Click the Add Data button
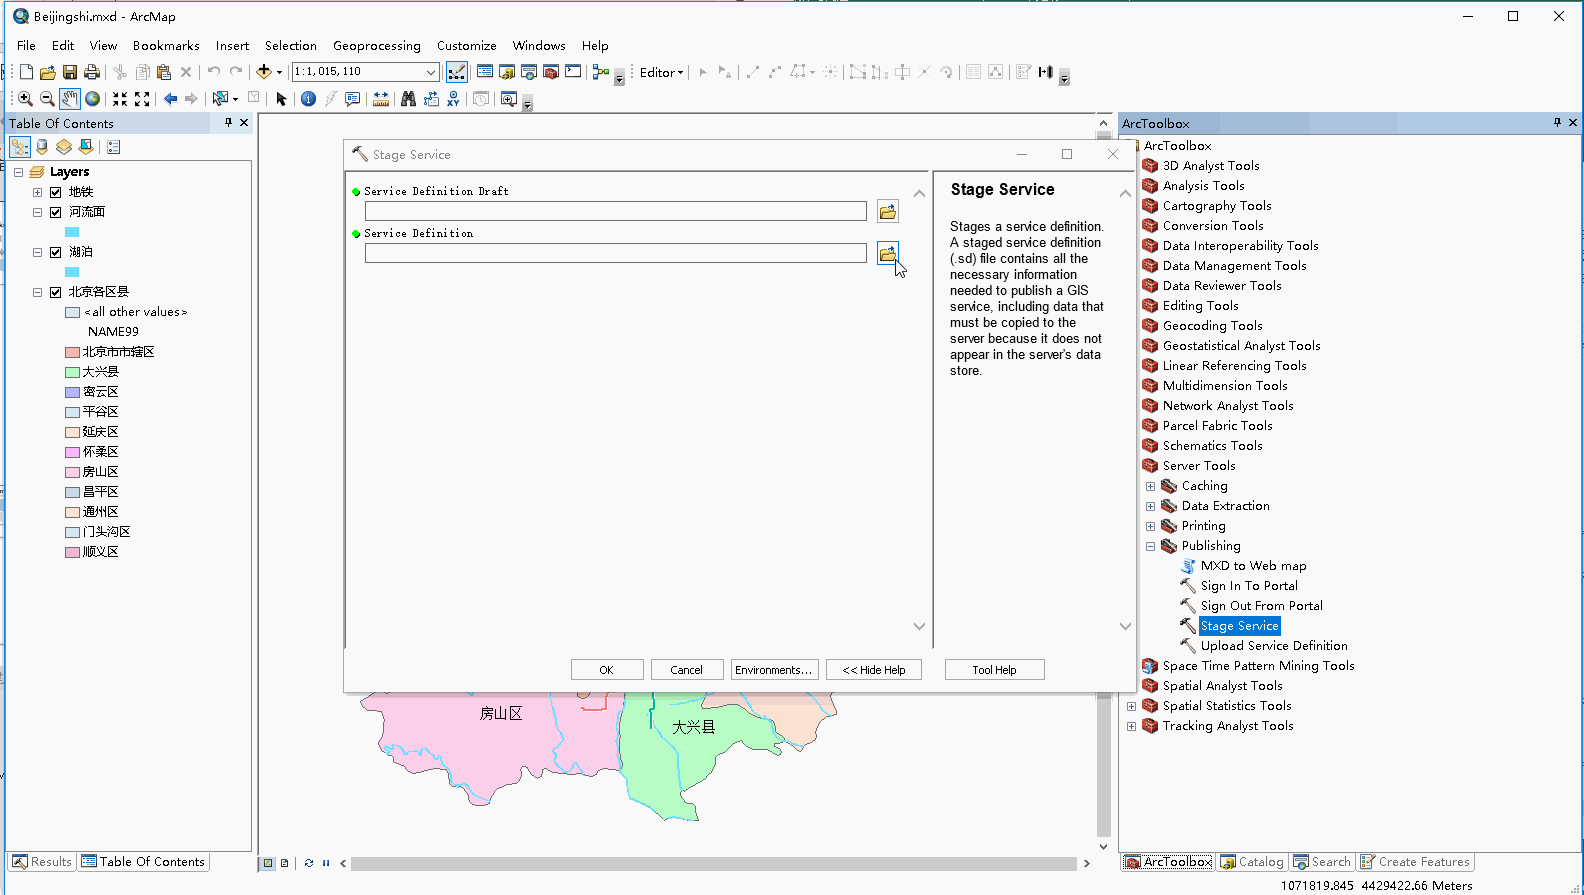 (264, 72)
